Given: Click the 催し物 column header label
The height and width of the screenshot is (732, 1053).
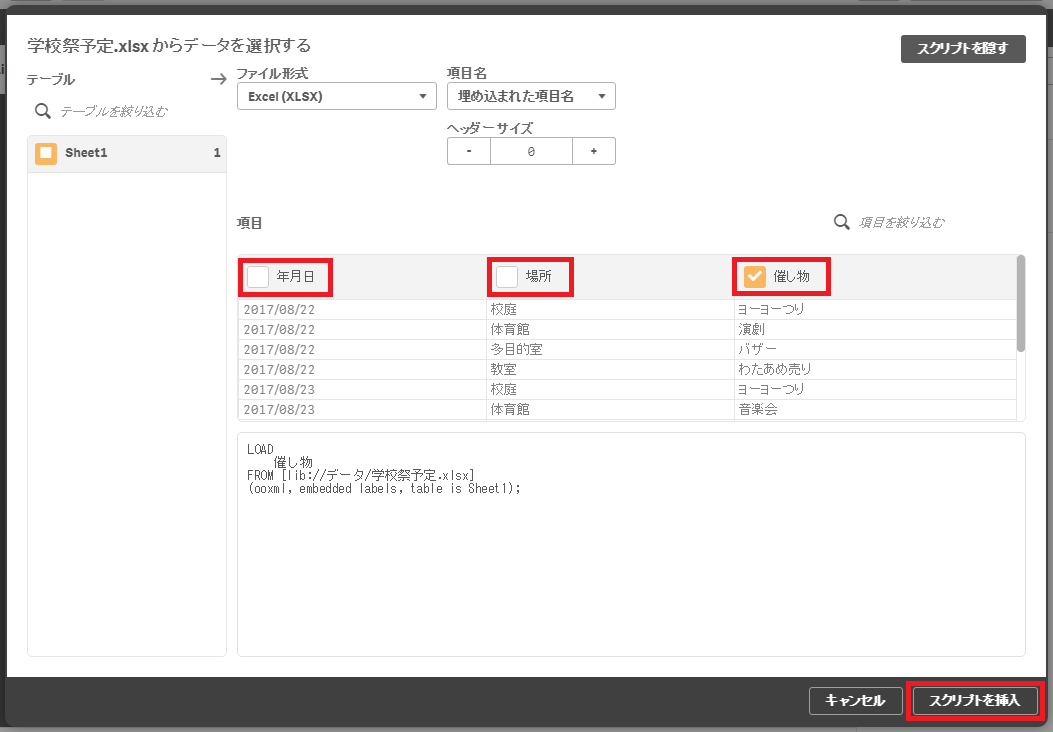Looking at the screenshot, I should [x=792, y=277].
